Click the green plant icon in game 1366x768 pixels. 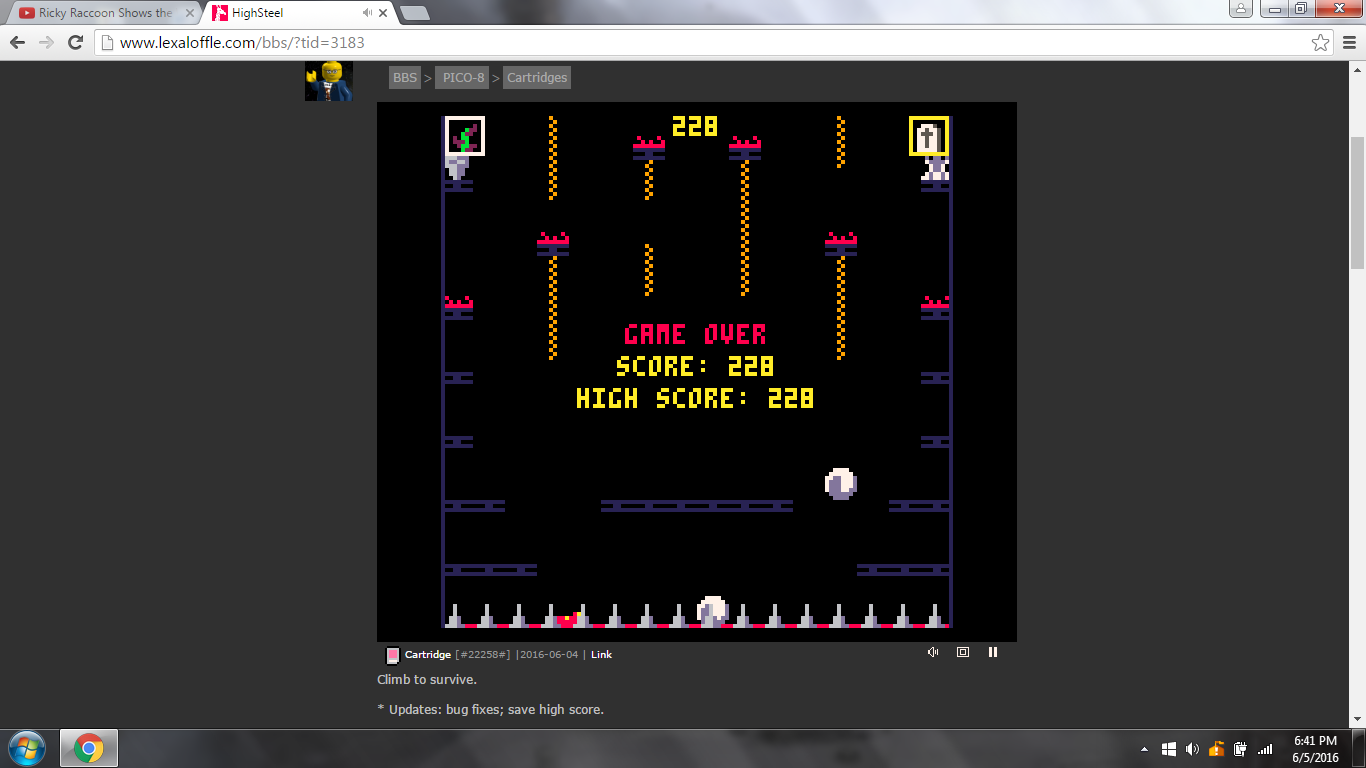click(x=465, y=136)
